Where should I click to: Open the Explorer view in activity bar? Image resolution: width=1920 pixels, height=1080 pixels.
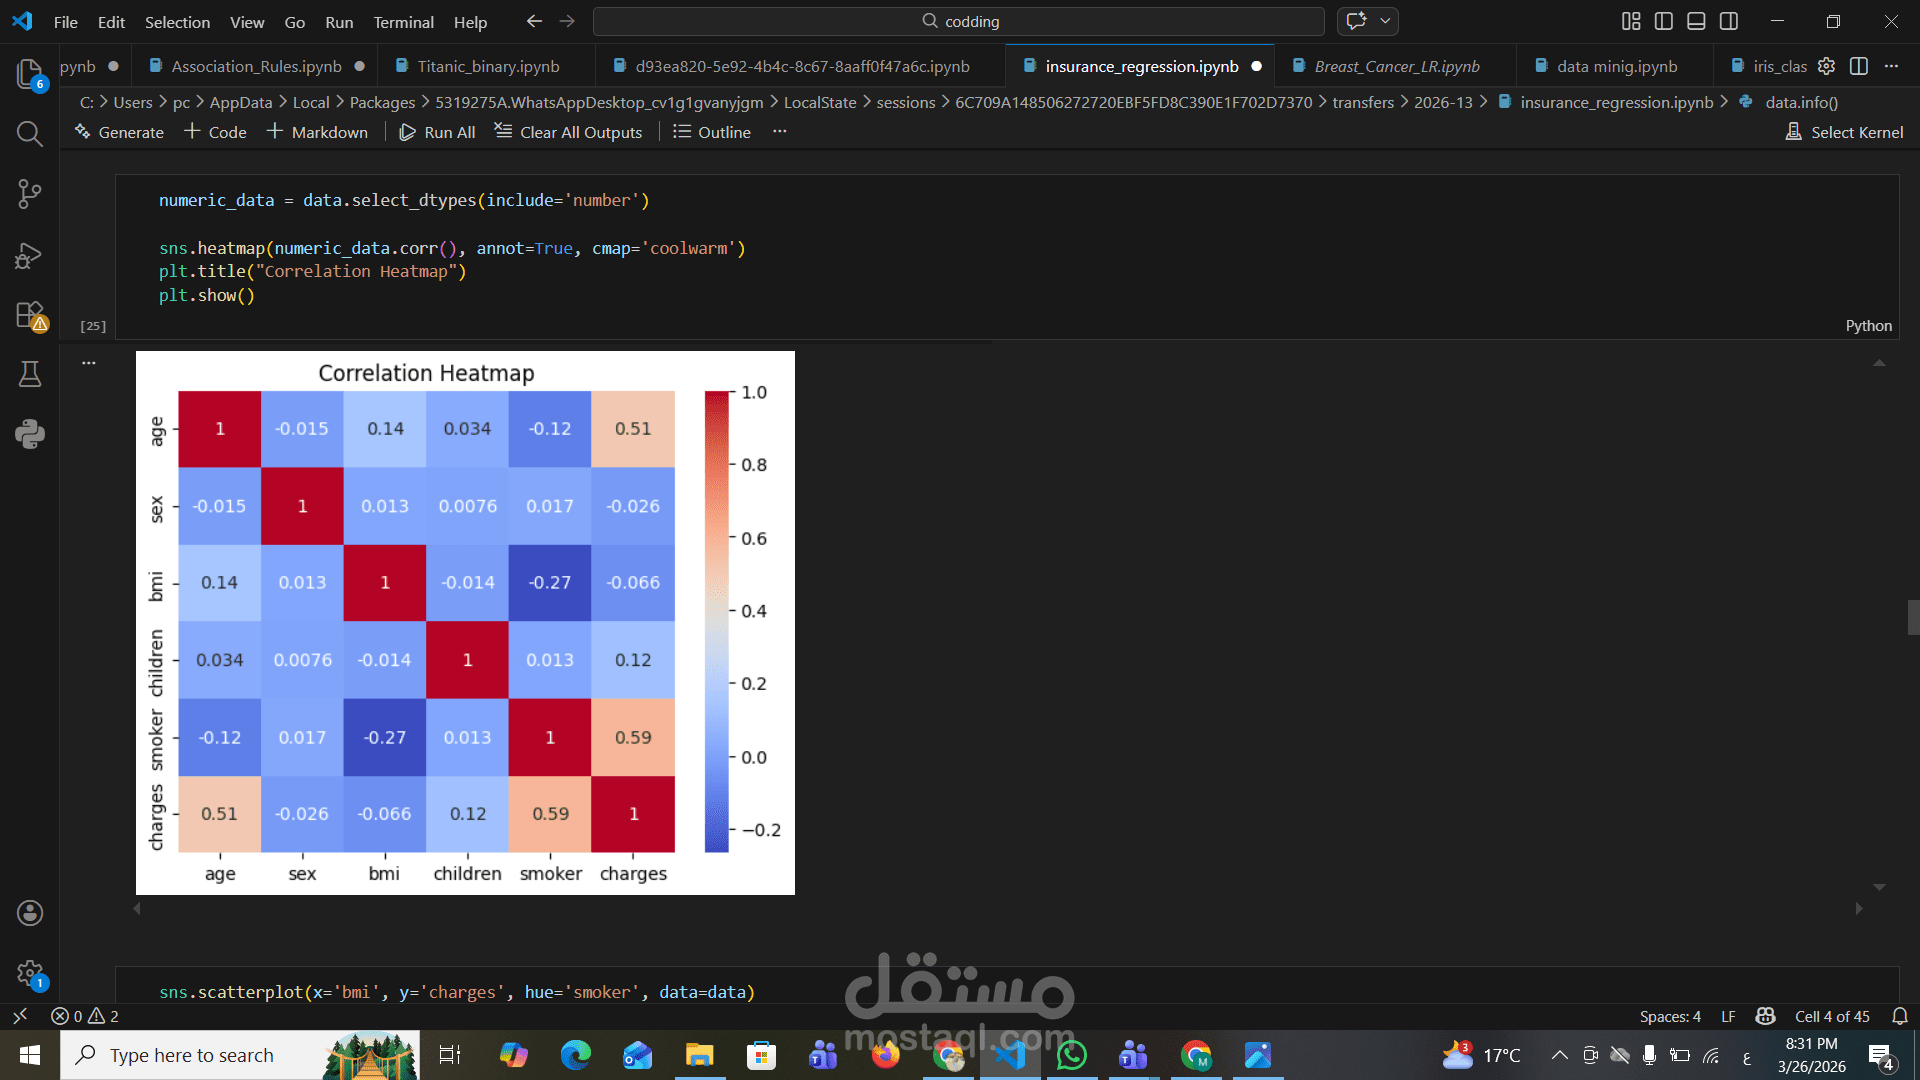[29, 73]
